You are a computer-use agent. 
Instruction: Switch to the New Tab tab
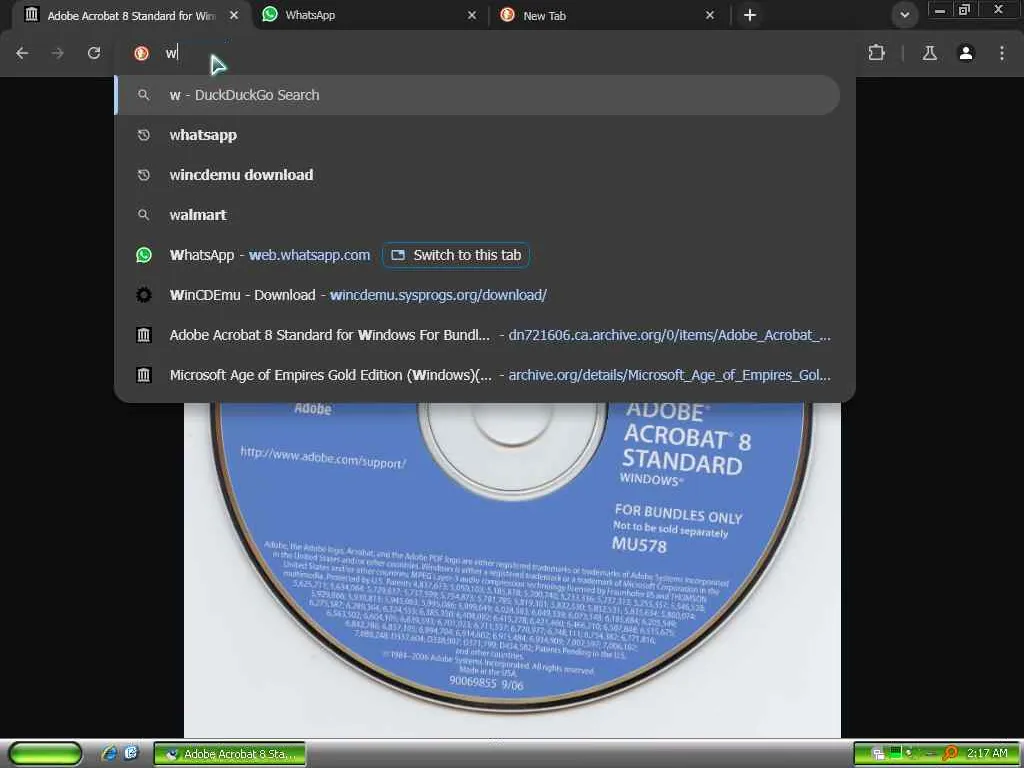click(609, 15)
